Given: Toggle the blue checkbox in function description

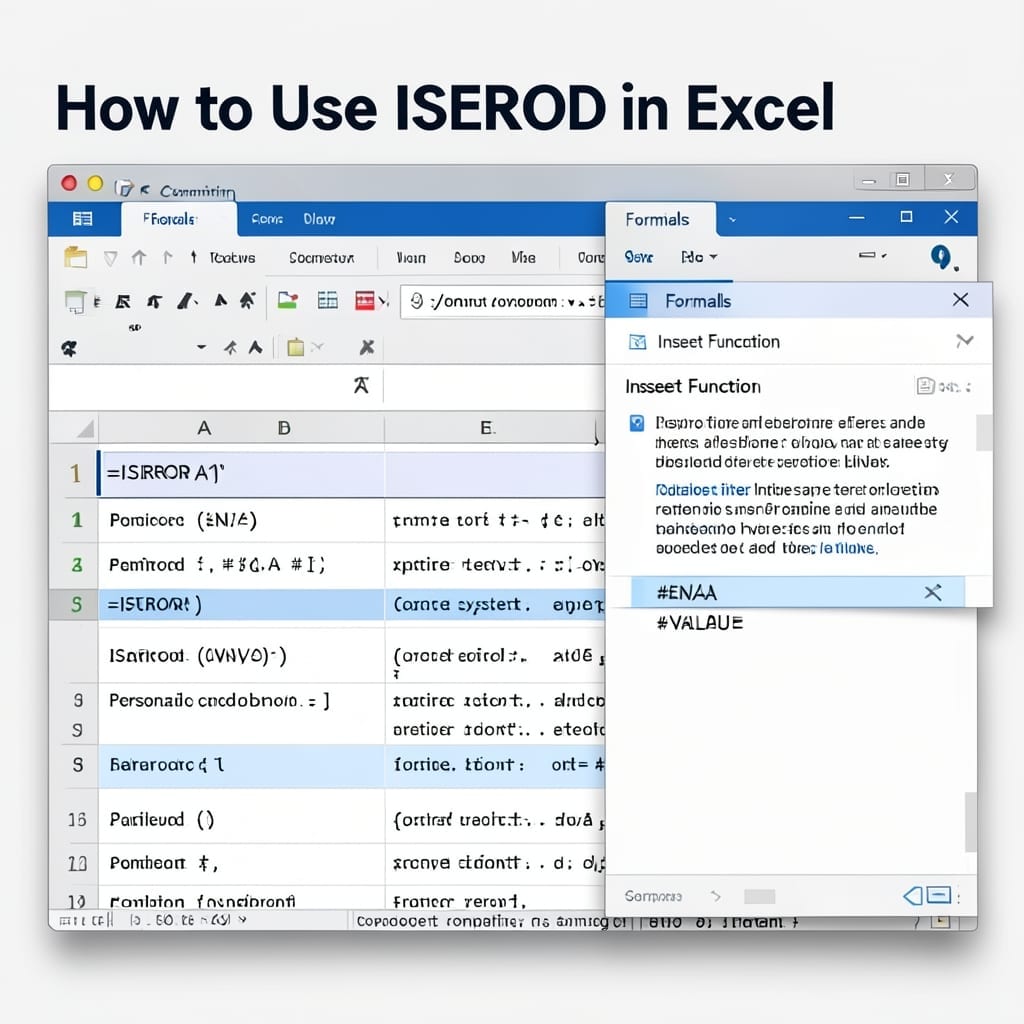Looking at the screenshot, I should (x=637, y=423).
